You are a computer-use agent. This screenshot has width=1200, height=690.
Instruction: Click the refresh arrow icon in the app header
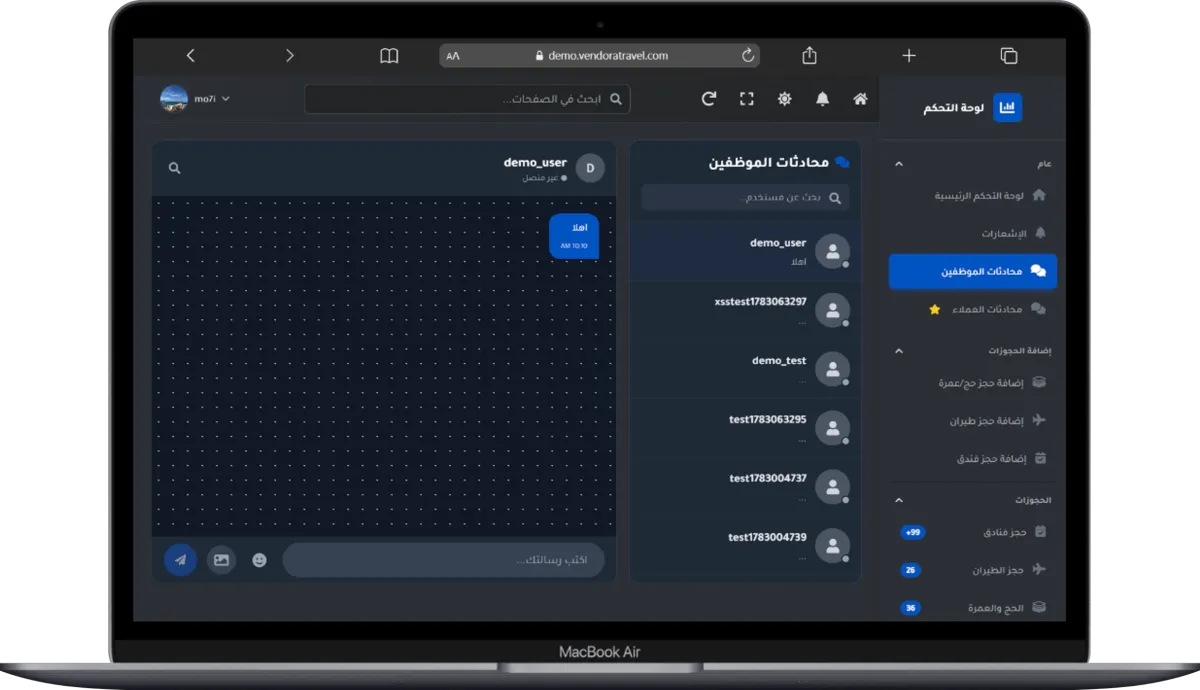[x=709, y=99]
